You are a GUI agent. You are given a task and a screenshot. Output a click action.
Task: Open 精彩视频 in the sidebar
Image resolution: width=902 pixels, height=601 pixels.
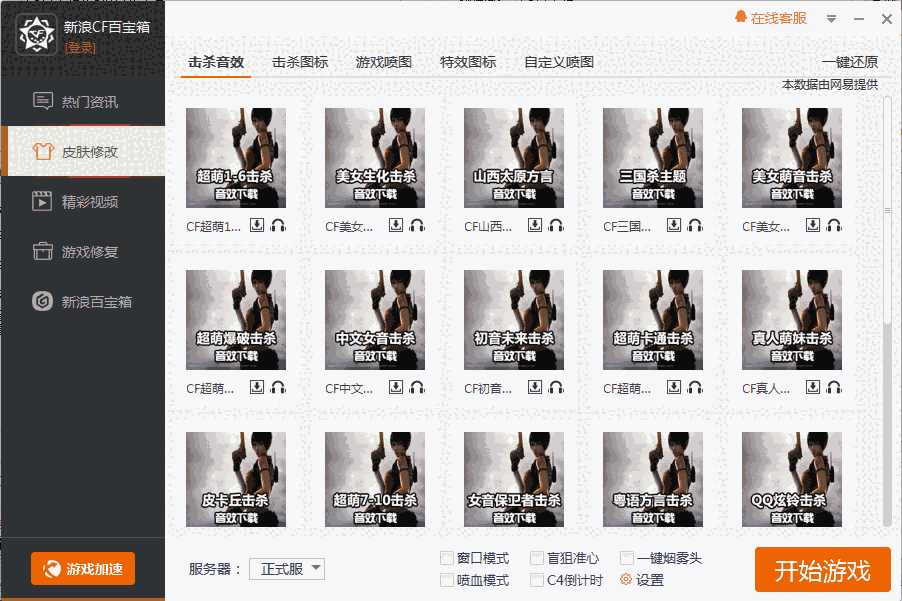click(x=83, y=201)
